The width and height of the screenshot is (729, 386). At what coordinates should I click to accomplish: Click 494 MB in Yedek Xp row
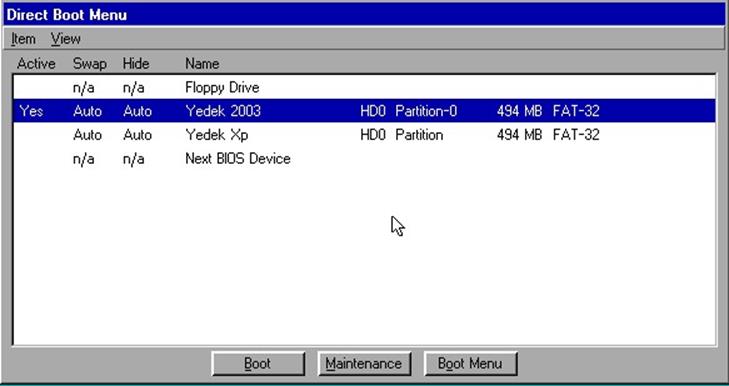[519, 135]
